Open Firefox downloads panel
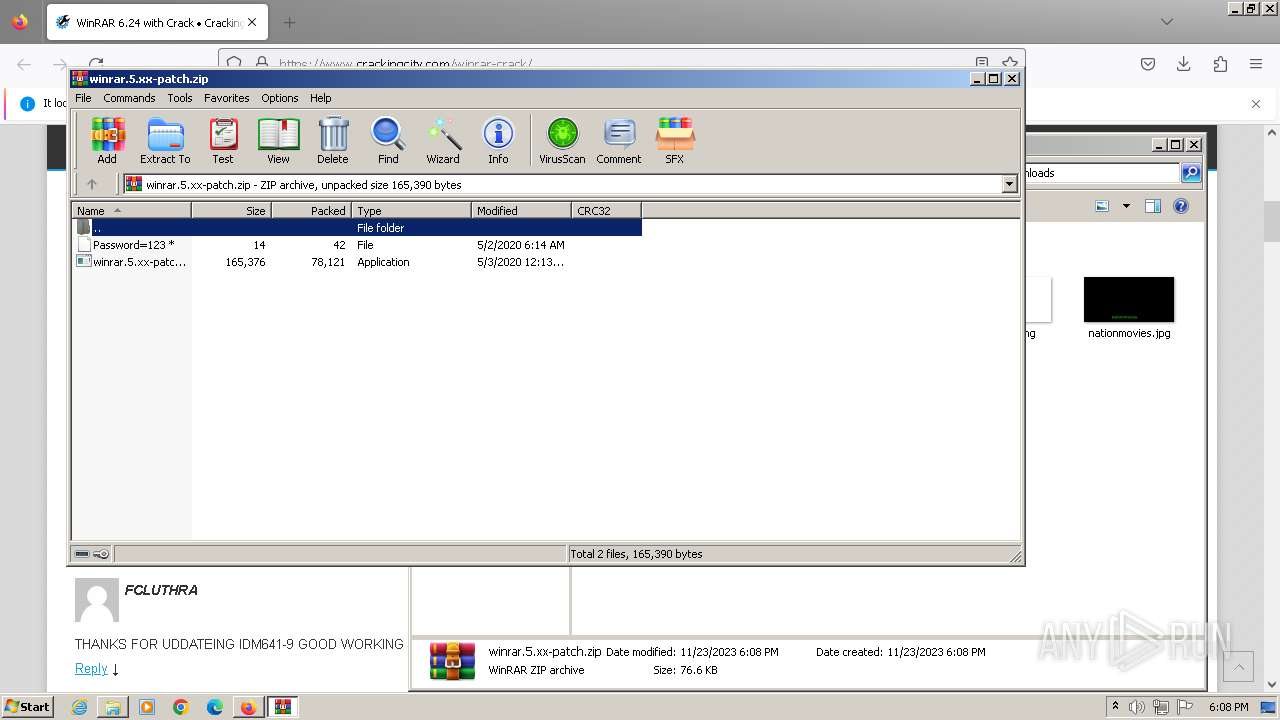 coord(1184,63)
